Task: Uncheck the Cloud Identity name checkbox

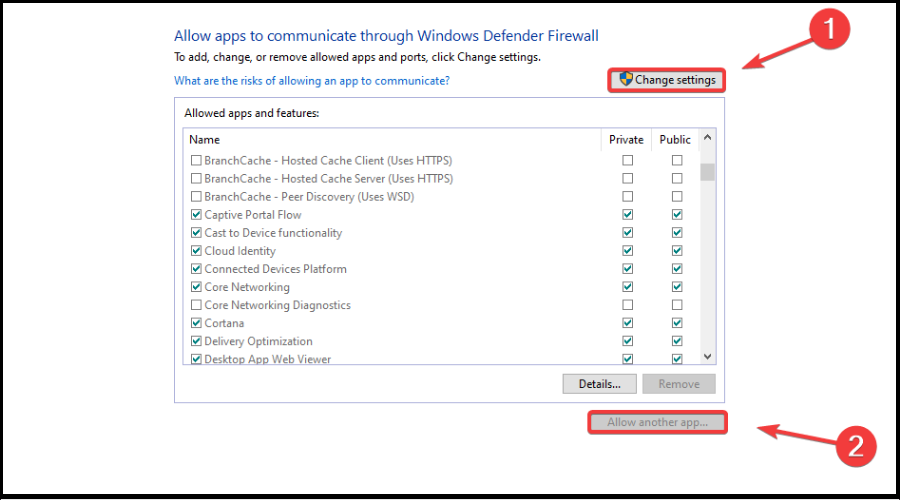Action: 196,251
